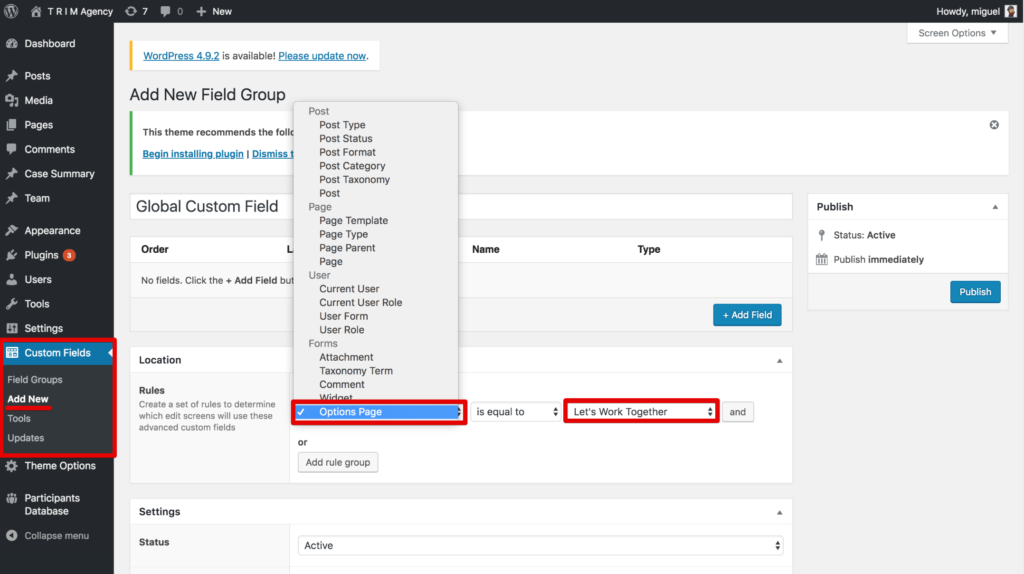Click the Participants Database icon
This screenshot has width=1024, height=574.
(12, 498)
